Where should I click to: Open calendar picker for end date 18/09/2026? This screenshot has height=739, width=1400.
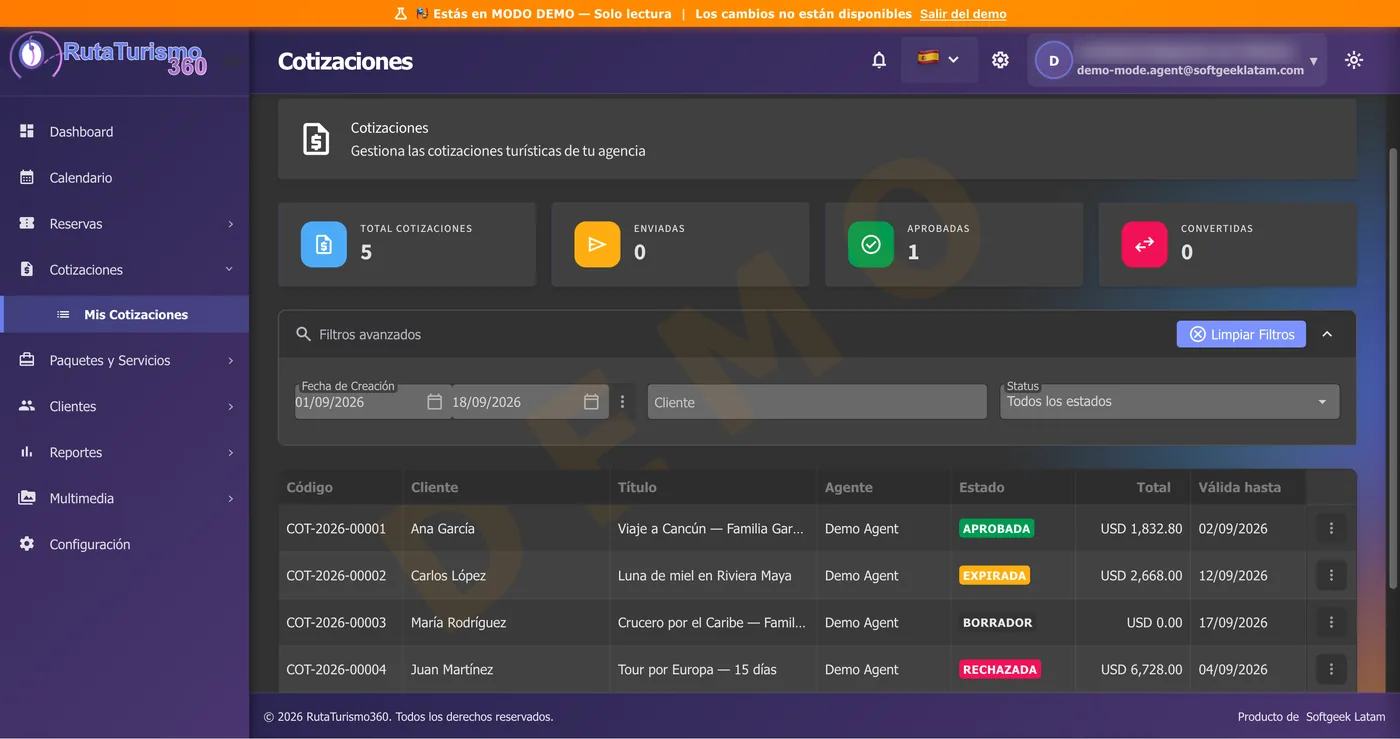click(x=591, y=402)
